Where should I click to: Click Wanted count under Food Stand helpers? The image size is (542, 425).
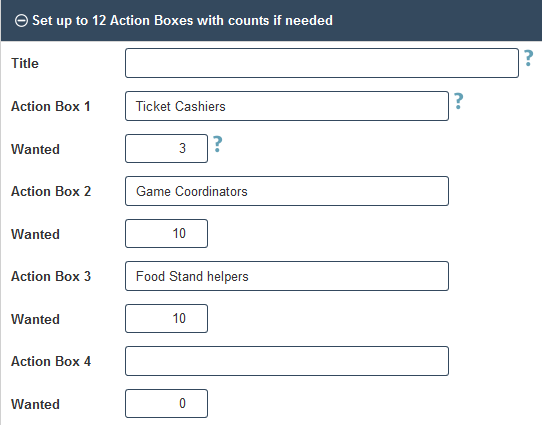point(166,319)
